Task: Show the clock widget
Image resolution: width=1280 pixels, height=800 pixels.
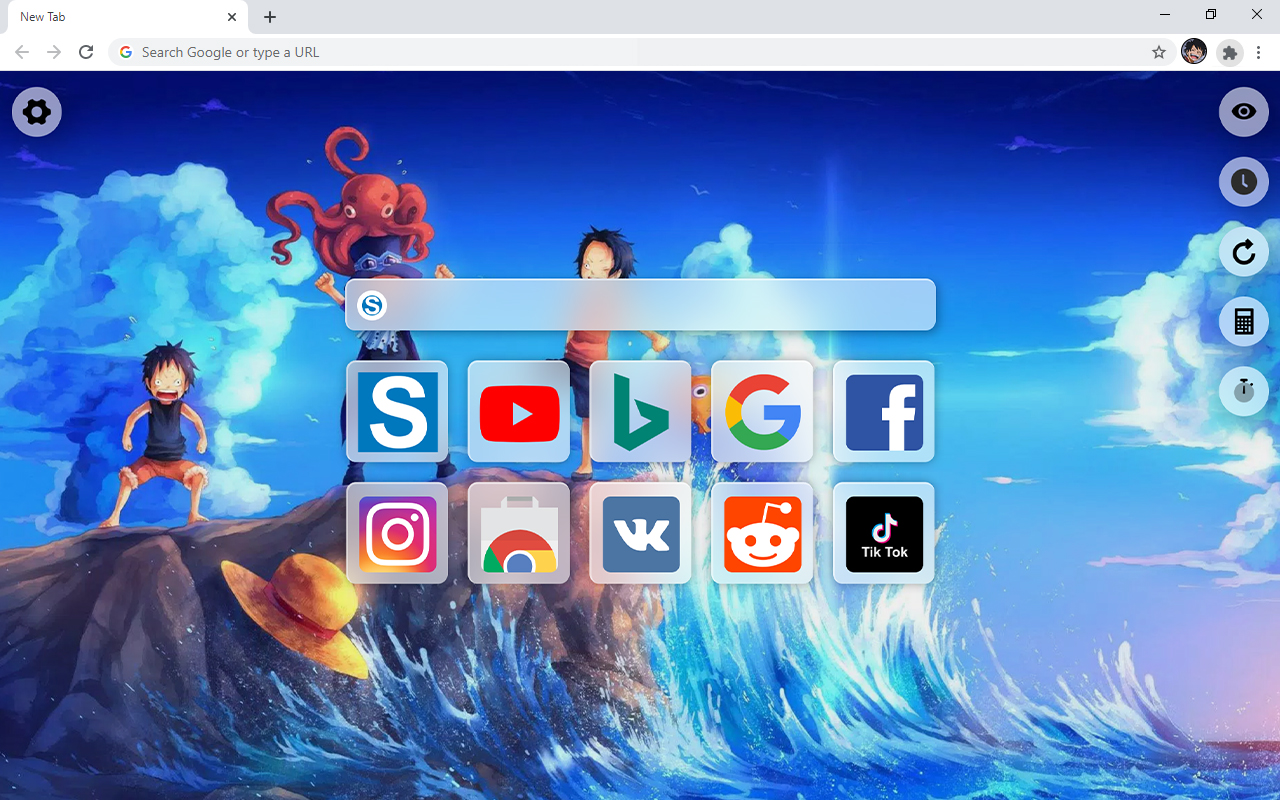Action: pyautogui.click(x=1243, y=182)
